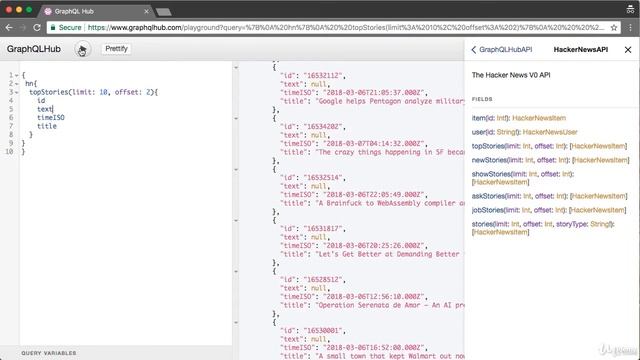
Task: Click the Secure site info indicator
Action: pos(66,28)
